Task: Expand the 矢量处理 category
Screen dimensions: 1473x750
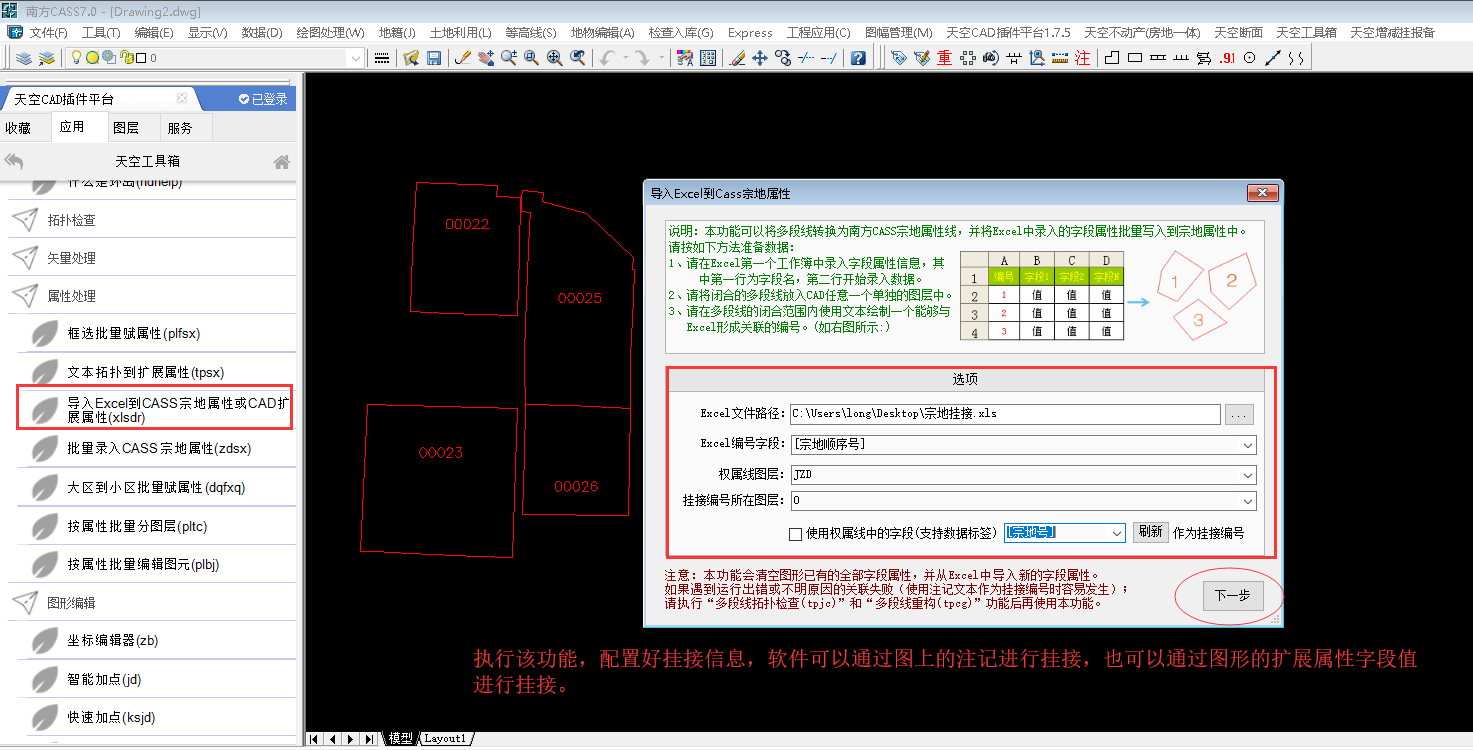Action: pos(150,258)
